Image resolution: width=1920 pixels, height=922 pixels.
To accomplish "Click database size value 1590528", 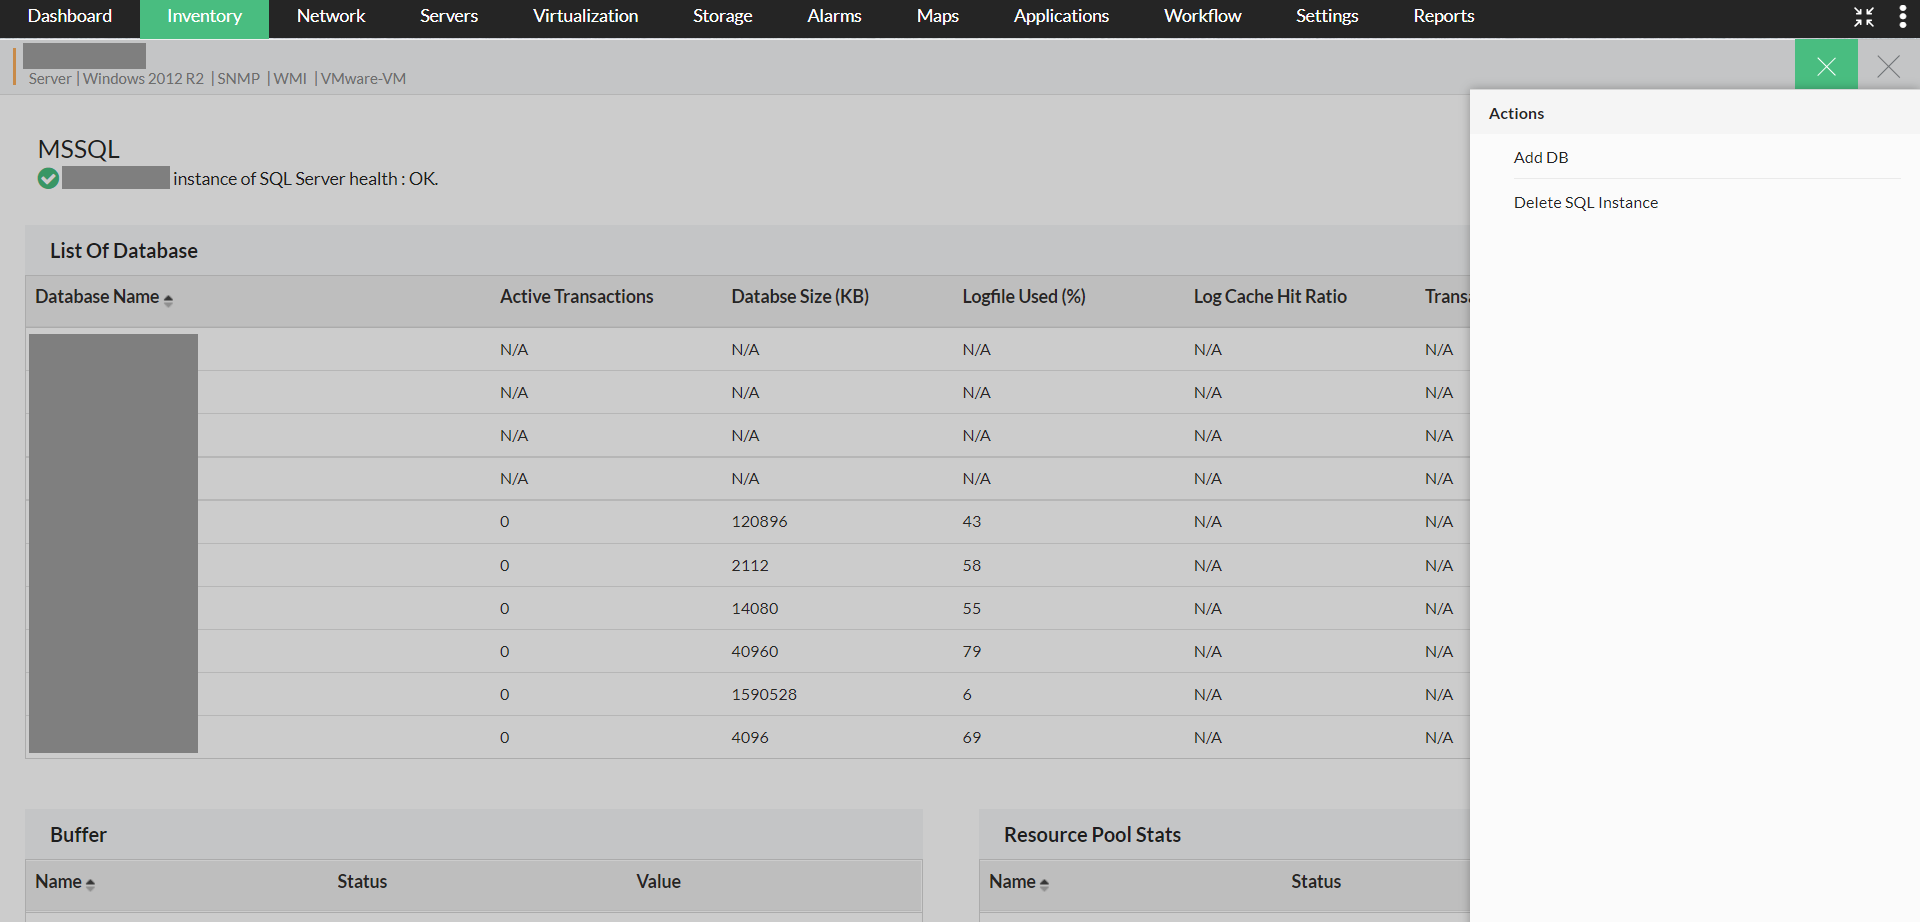I will point(764,694).
